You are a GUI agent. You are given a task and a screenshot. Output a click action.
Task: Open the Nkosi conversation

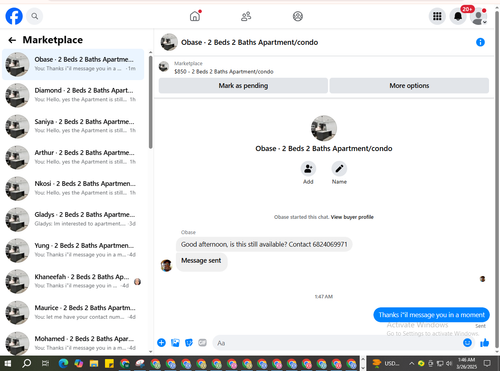[x=73, y=188]
